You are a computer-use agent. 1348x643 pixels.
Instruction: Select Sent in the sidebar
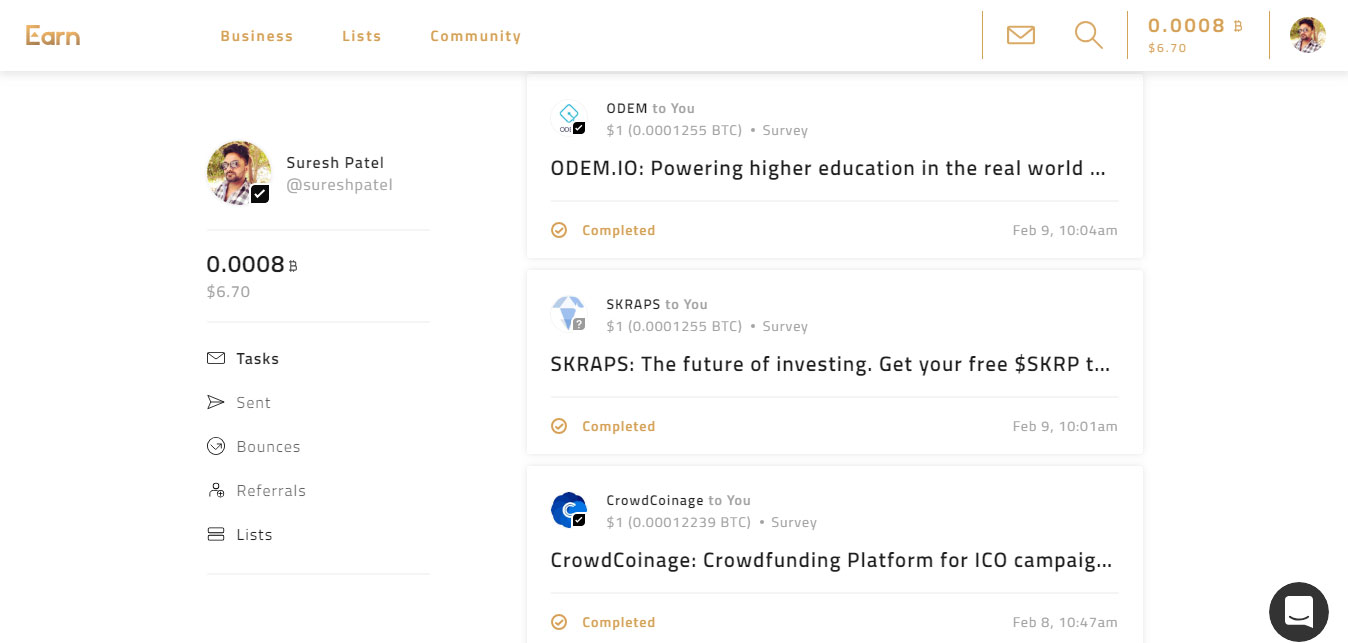coord(254,403)
